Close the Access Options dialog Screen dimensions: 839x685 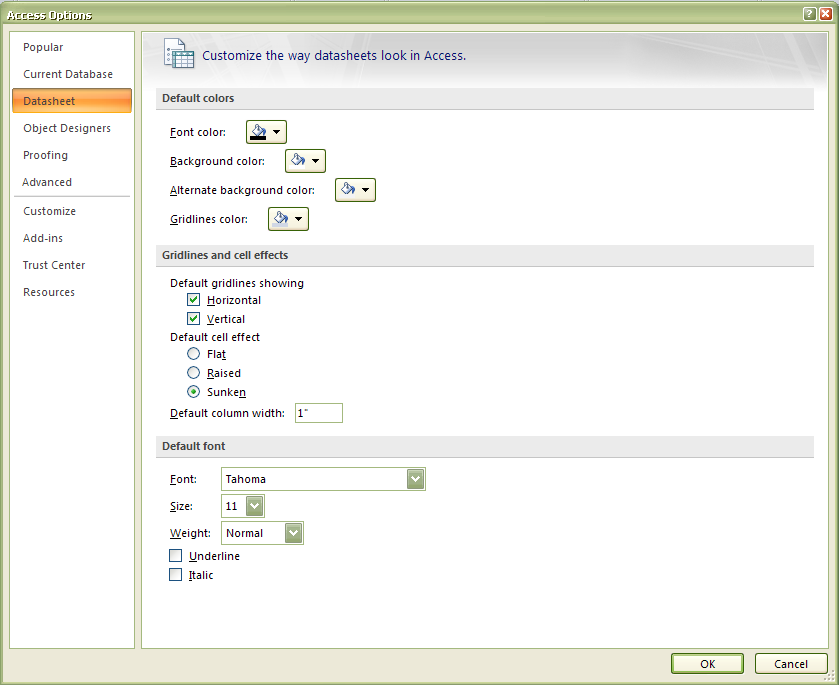pos(826,14)
